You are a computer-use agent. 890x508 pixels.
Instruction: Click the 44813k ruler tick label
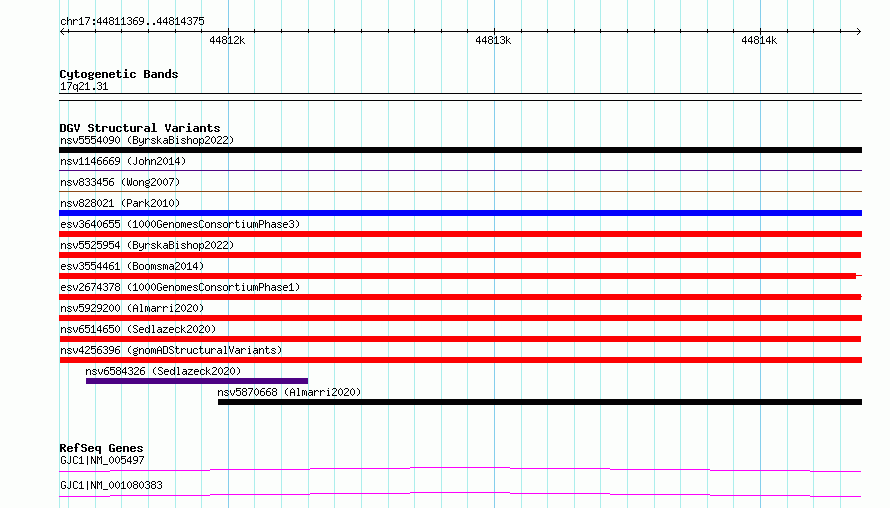click(493, 40)
